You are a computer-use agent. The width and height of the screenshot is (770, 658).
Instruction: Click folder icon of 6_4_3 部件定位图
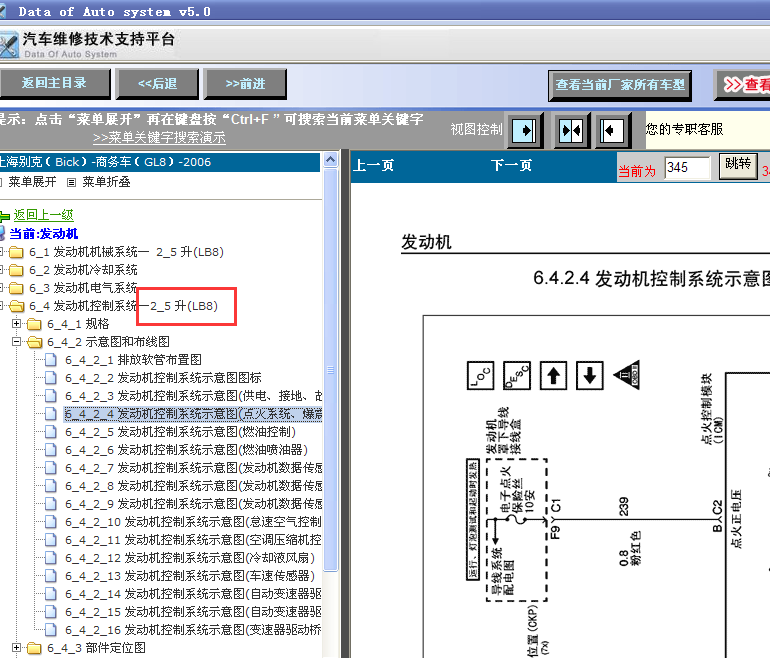[34, 648]
